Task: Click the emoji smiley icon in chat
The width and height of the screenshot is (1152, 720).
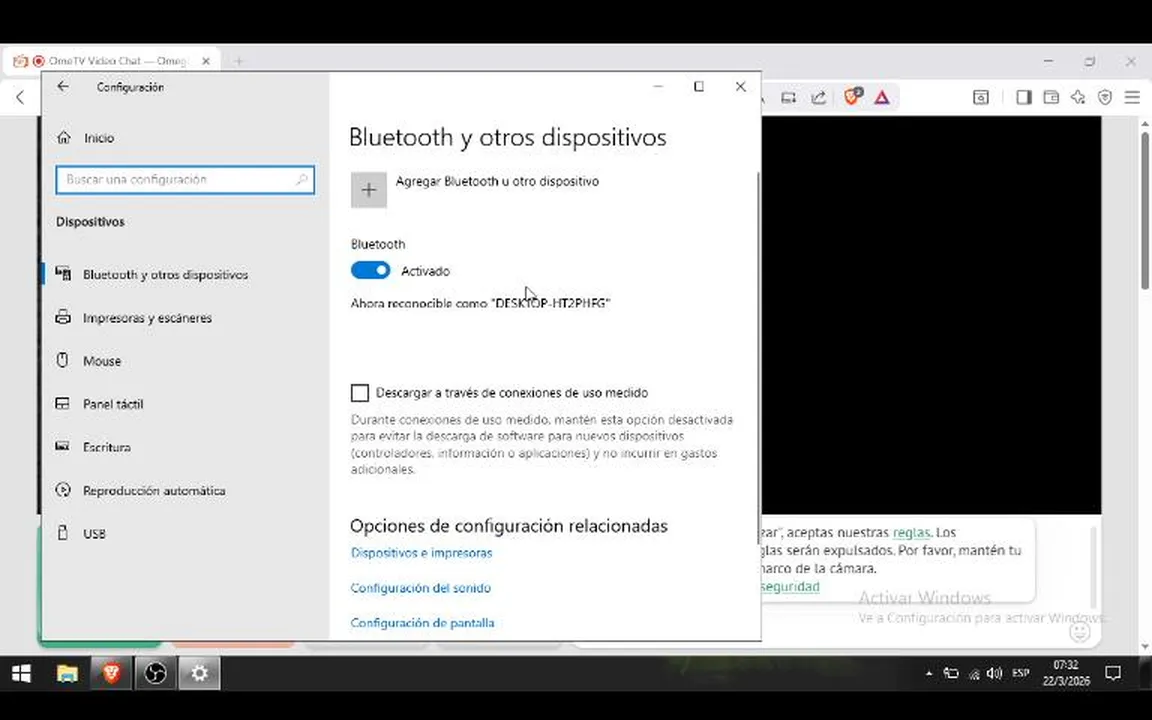Action: 1079,632
